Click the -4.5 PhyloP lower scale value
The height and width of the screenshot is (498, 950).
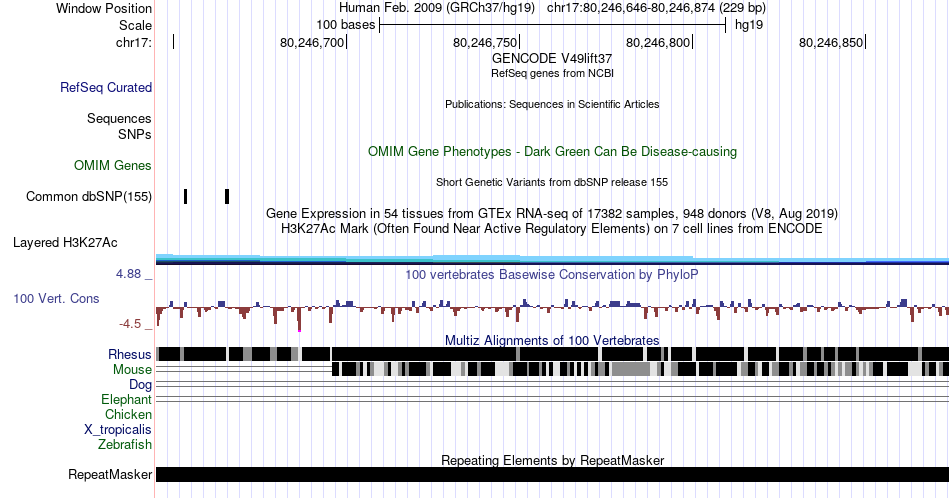[x=130, y=324]
